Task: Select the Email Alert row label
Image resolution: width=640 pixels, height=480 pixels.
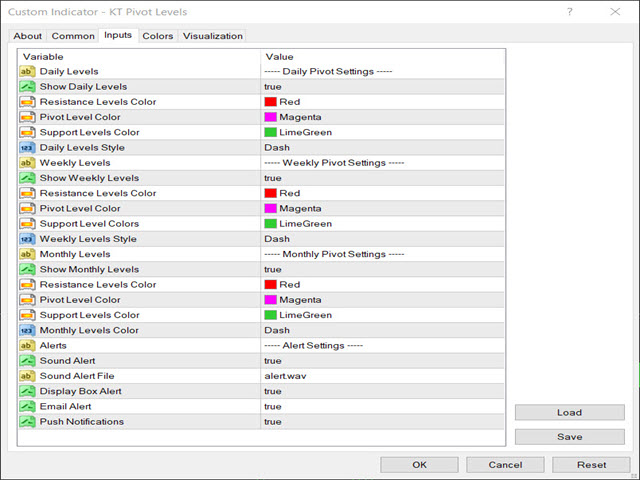Action: point(65,407)
